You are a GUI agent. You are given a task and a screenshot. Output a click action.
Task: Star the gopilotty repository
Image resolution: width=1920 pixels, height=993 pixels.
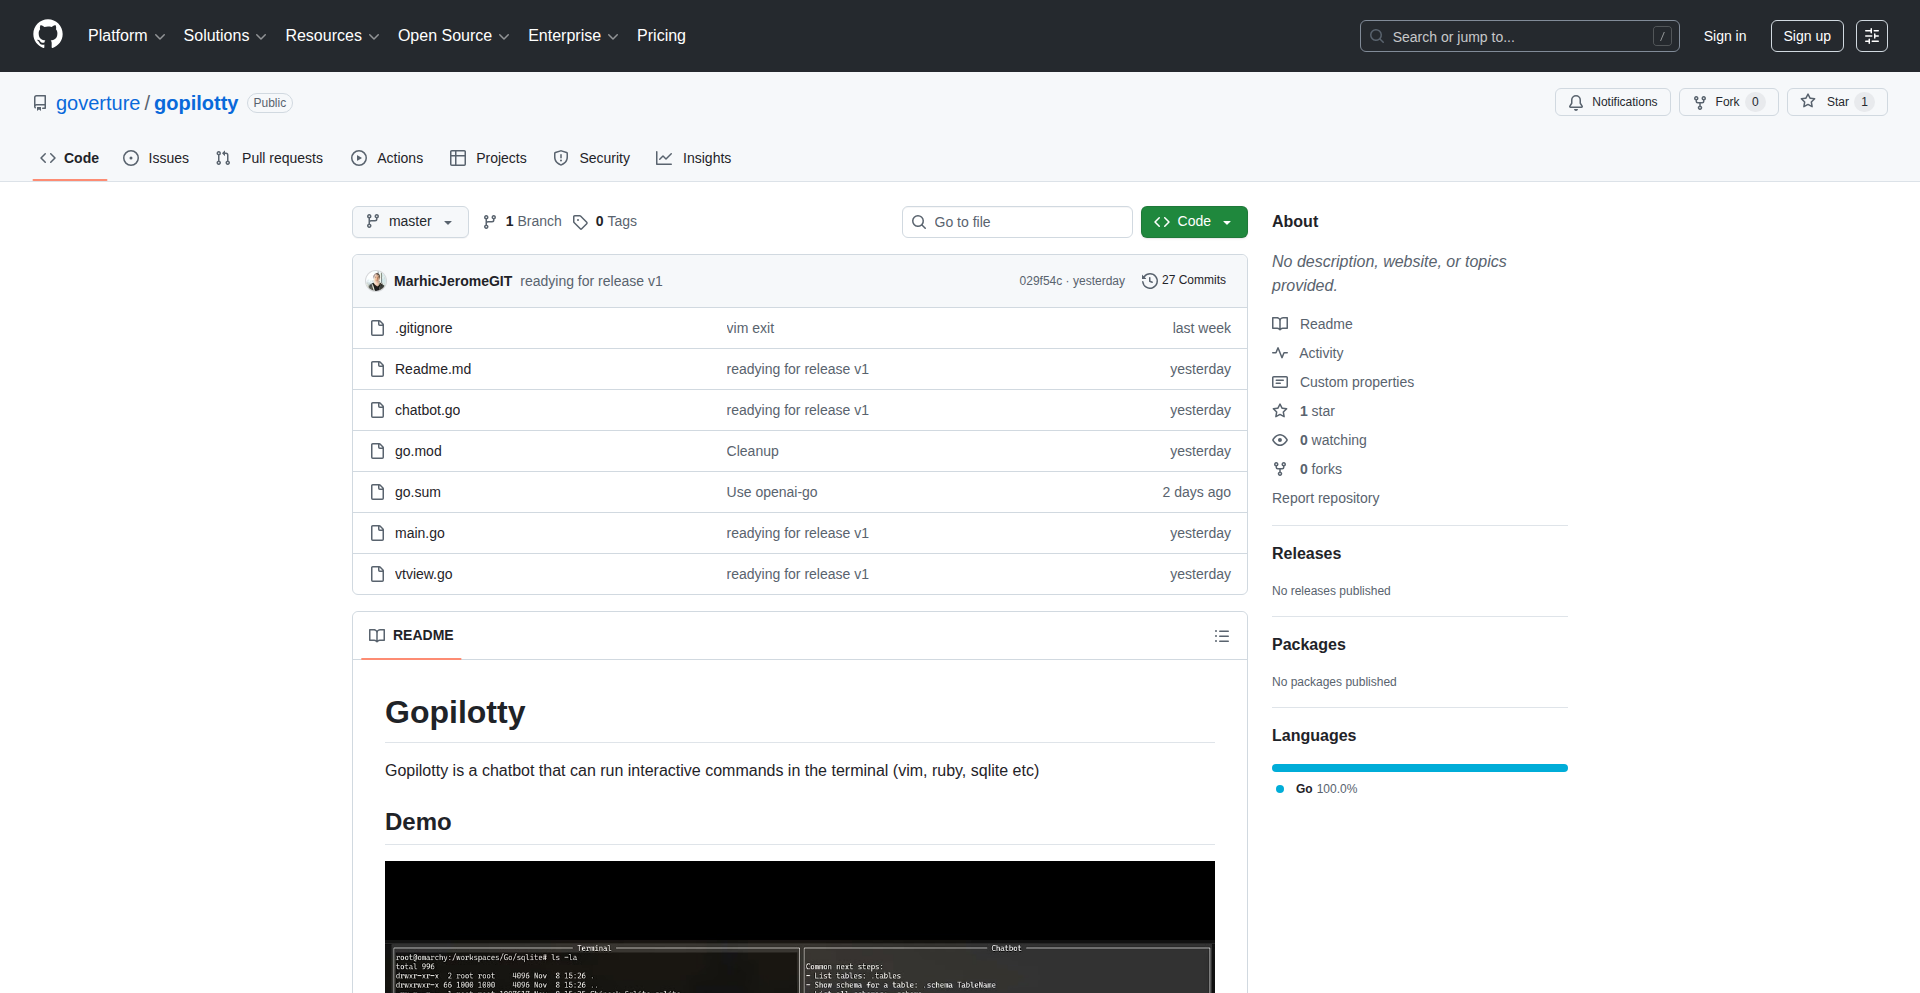[1836, 102]
